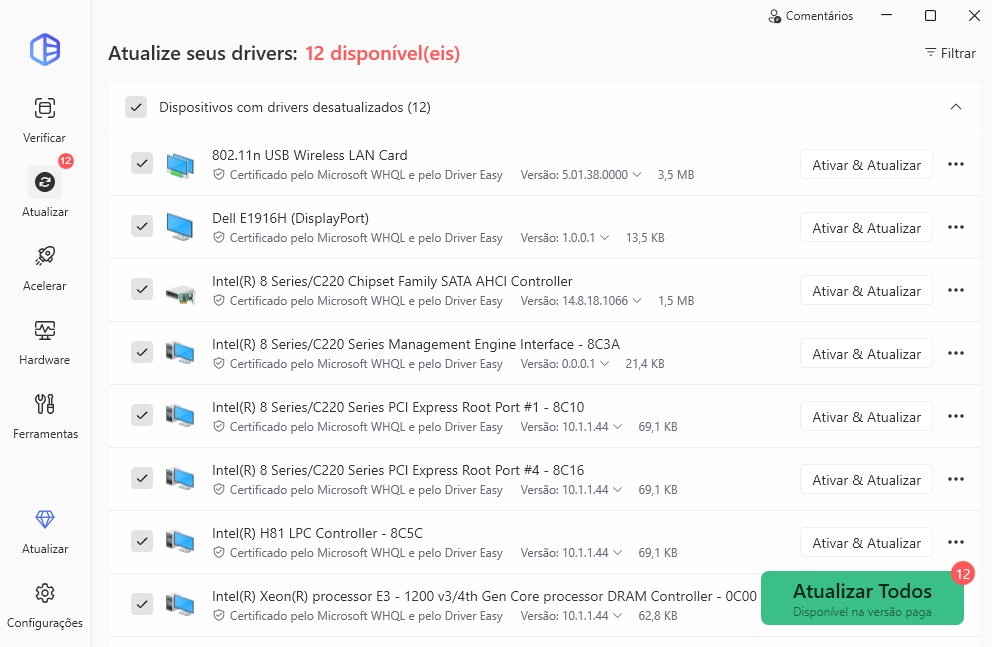Select the Verificar scan icon in sidebar
The image size is (992, 647).
pyautogui.click(x=44, y=108)
